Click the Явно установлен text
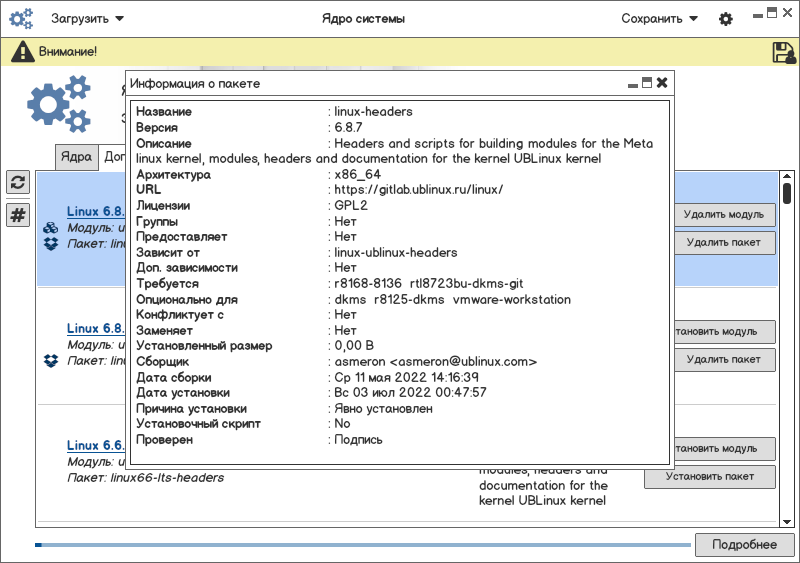 (x=383, y=409)
